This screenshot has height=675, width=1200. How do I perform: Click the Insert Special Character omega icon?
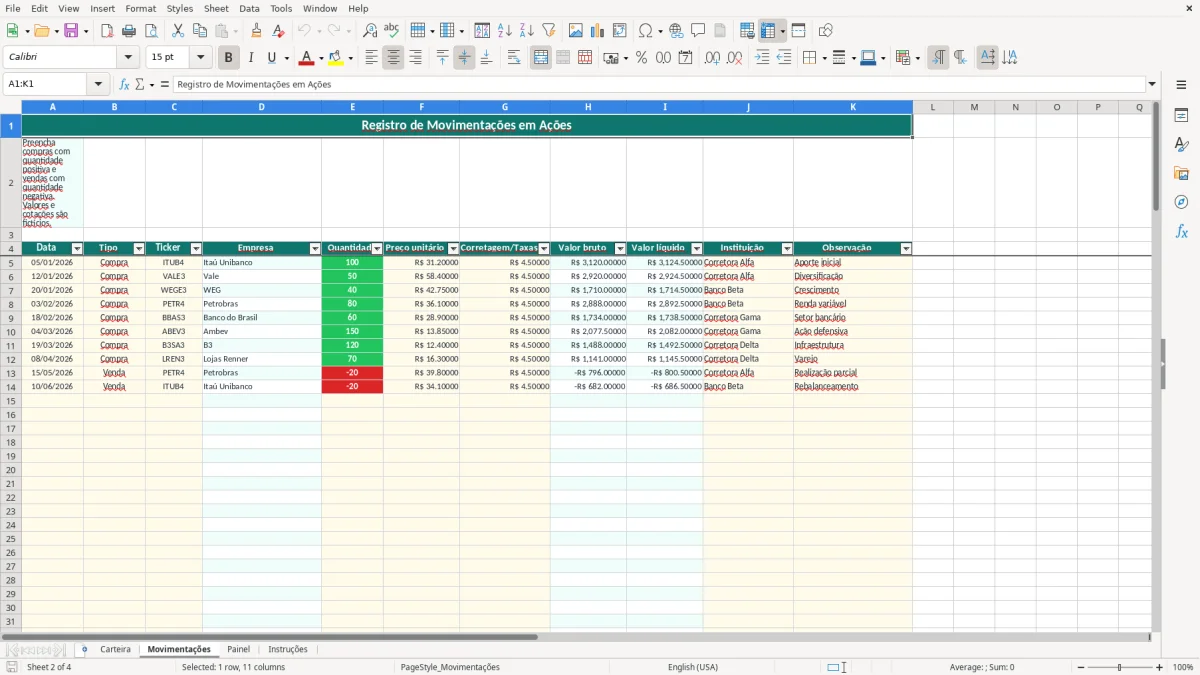[645, 31]
